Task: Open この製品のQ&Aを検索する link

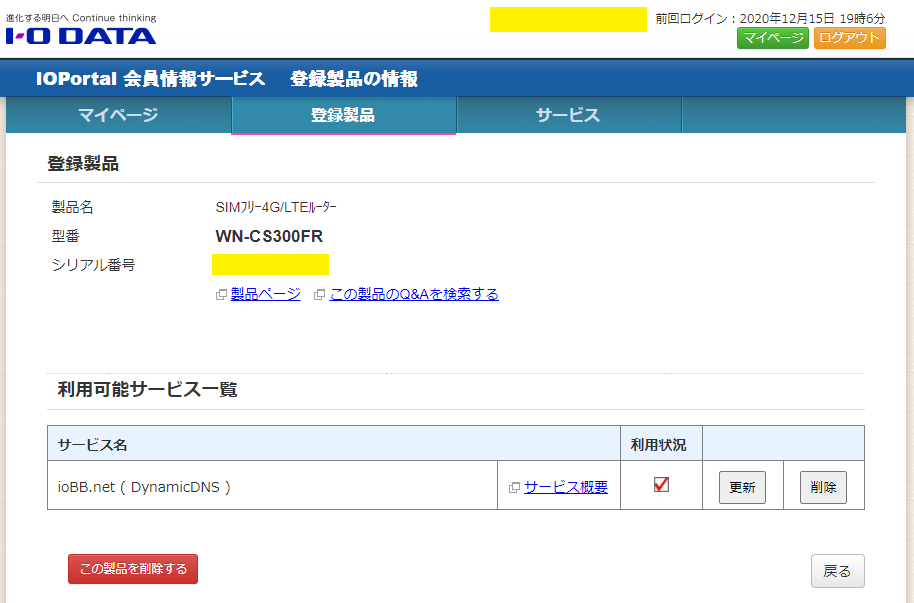Action: [x=414, y=294]
